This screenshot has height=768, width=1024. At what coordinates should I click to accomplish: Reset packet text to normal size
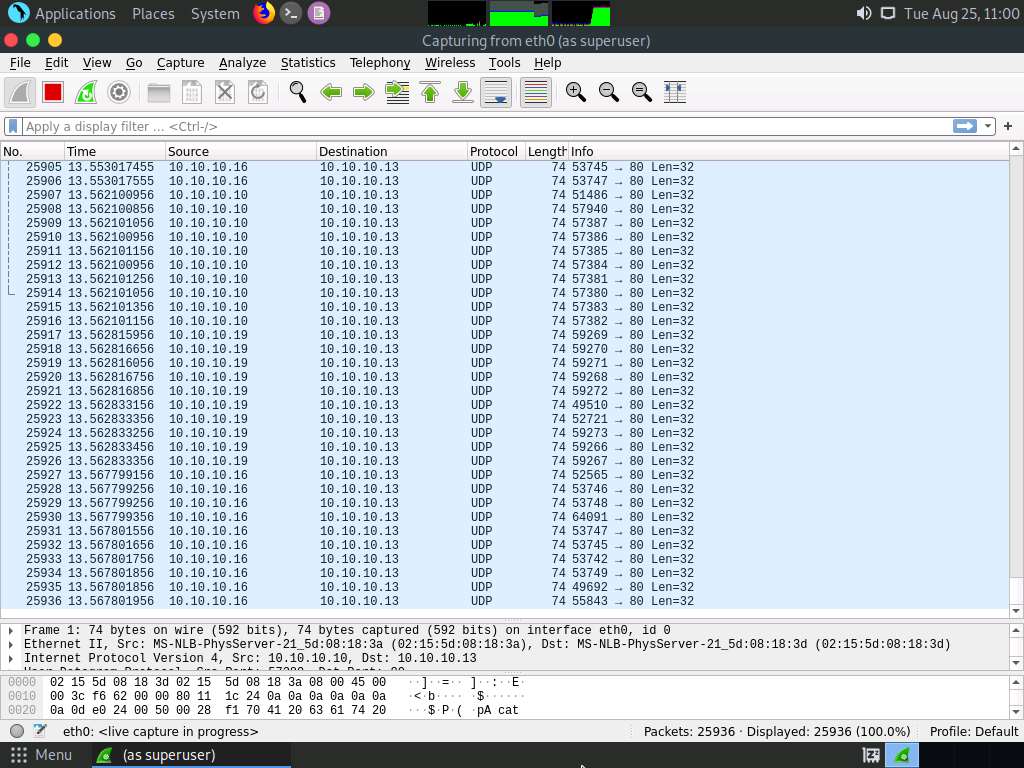(642, 92)
